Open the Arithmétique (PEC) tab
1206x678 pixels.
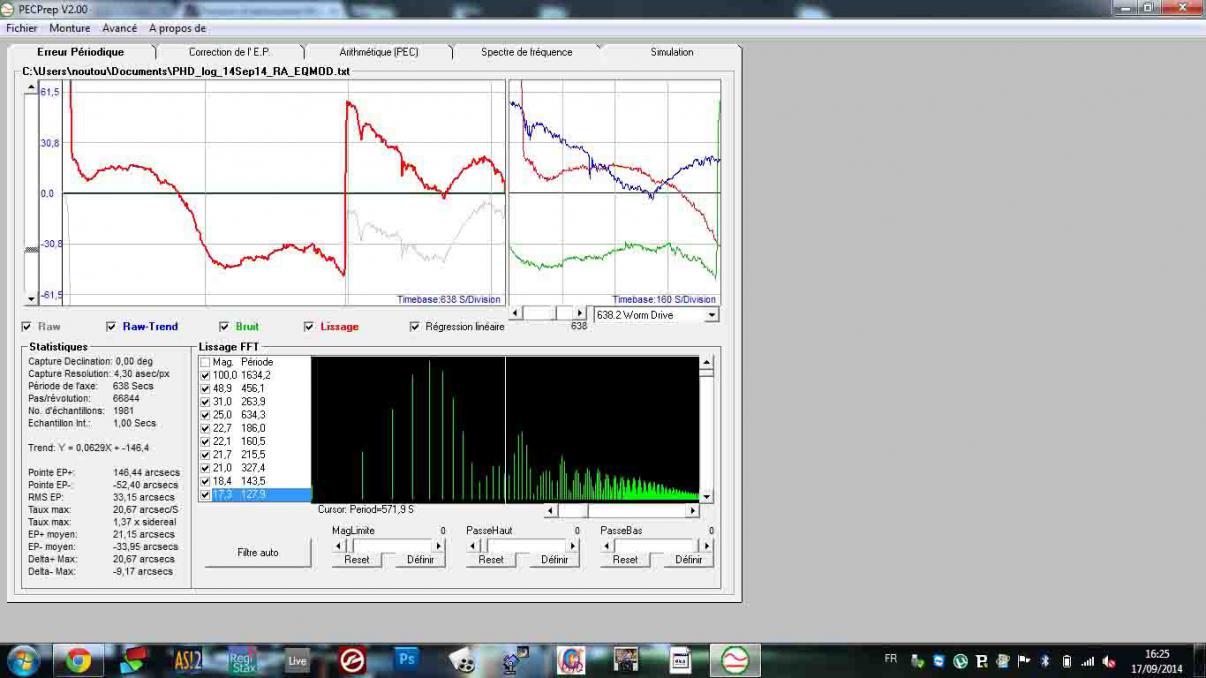click(379, 52)
